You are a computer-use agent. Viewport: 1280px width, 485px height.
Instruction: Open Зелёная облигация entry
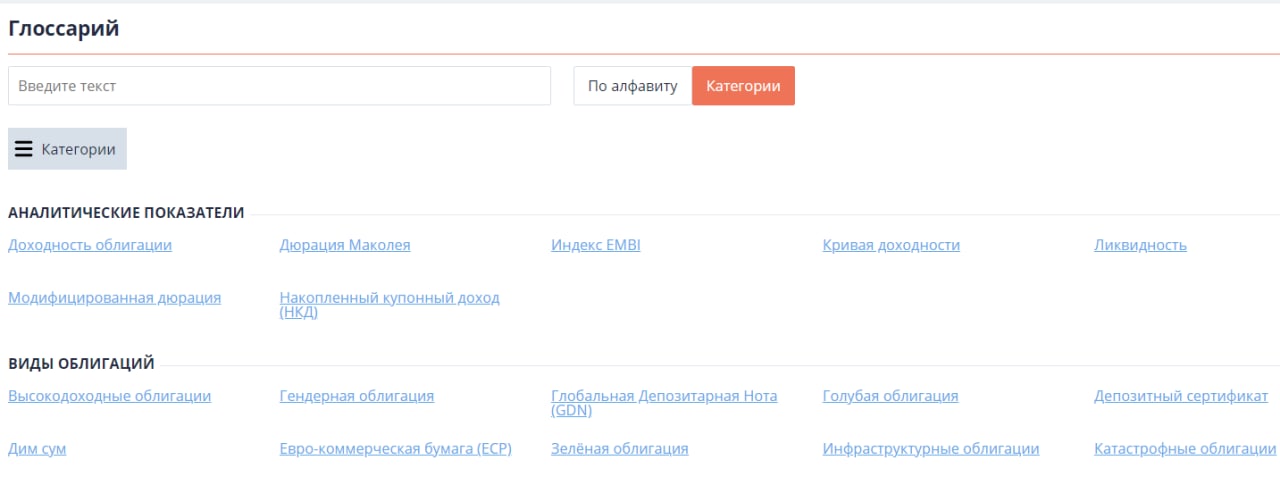620,449
